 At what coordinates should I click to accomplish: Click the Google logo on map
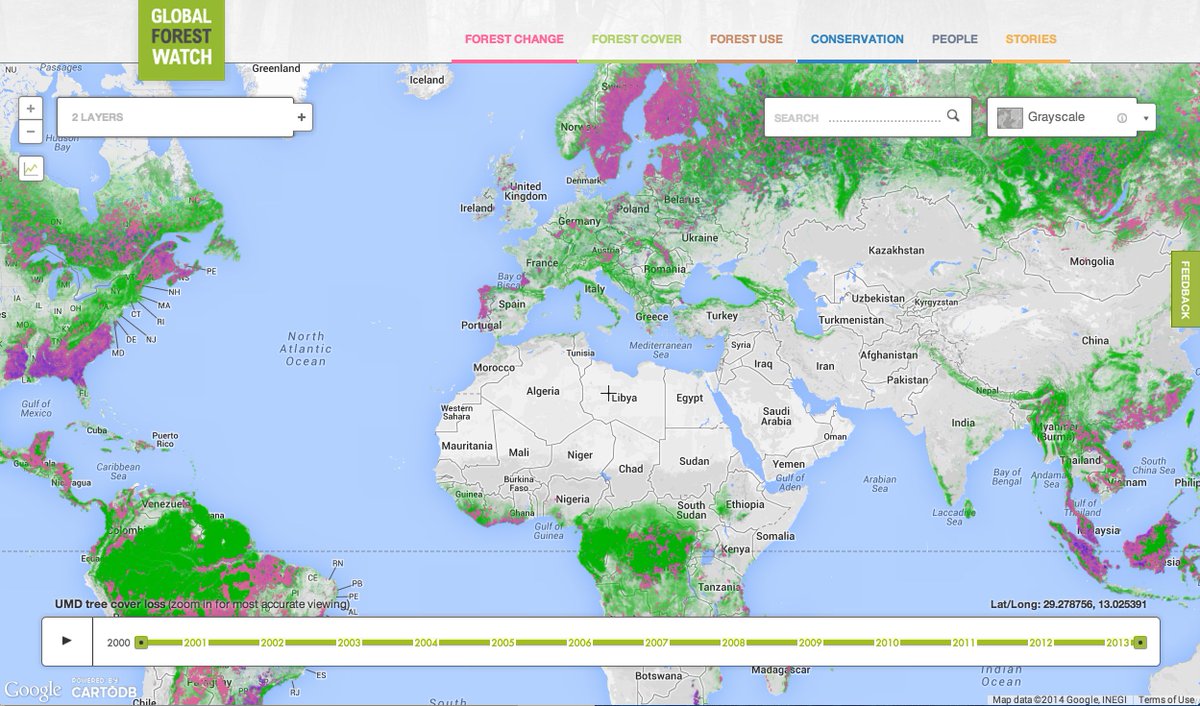(32, 690)
